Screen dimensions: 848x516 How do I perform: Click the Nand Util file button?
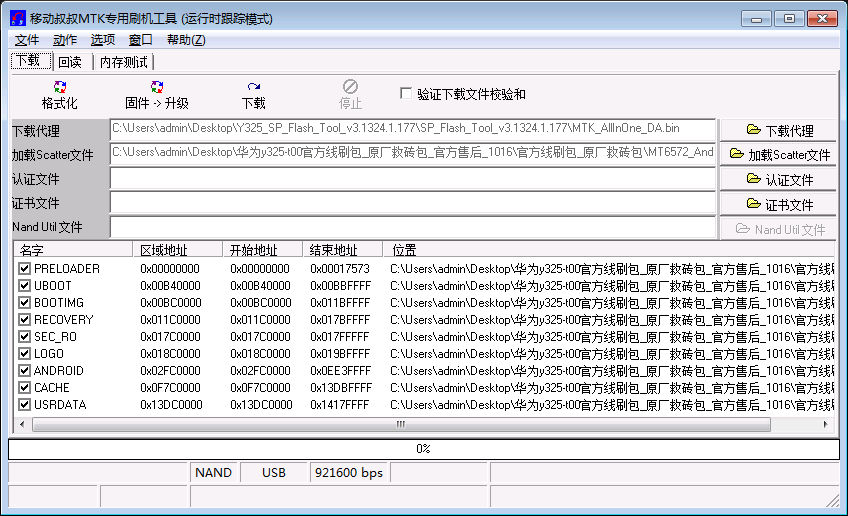click(779, 229)
